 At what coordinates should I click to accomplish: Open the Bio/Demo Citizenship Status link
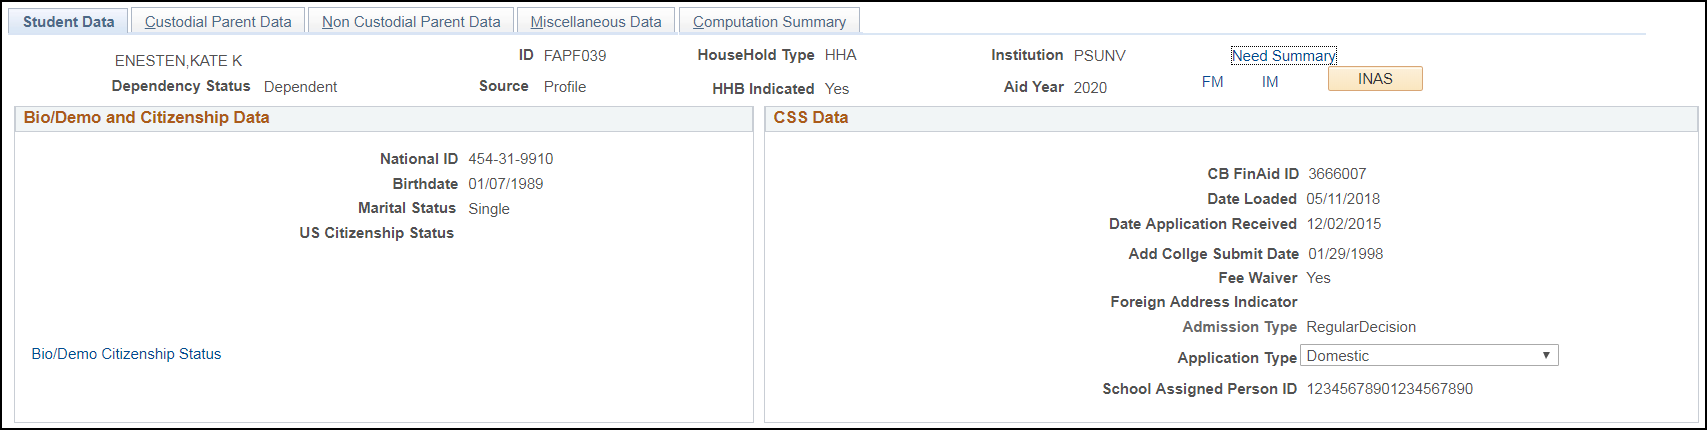pos(126,354)
